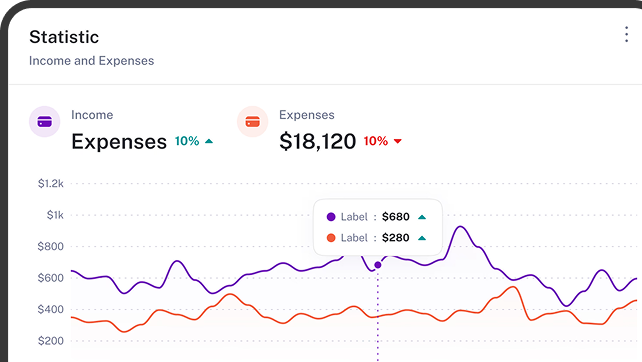Click the $800 axis label
Viewport: 642px width, 362px height.
(51, 247)
